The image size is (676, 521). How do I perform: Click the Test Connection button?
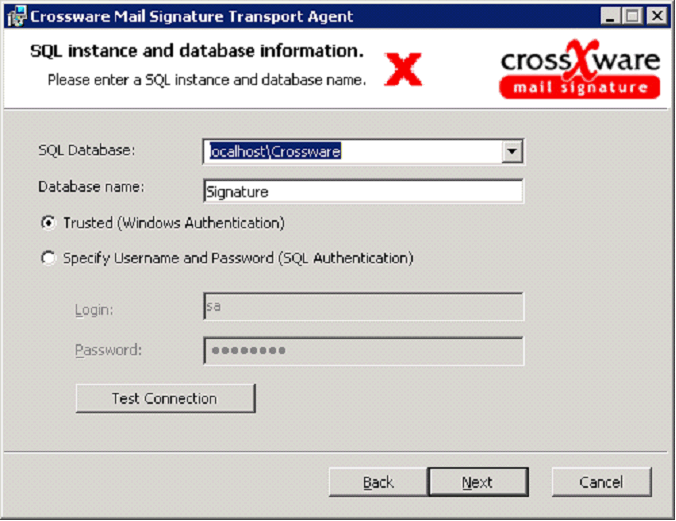pos(166,399)
